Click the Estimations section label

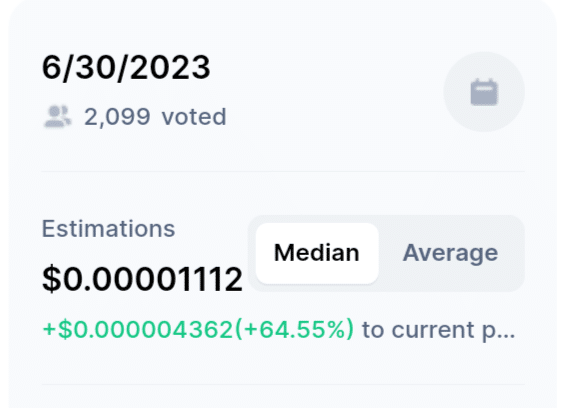(108, 229)
